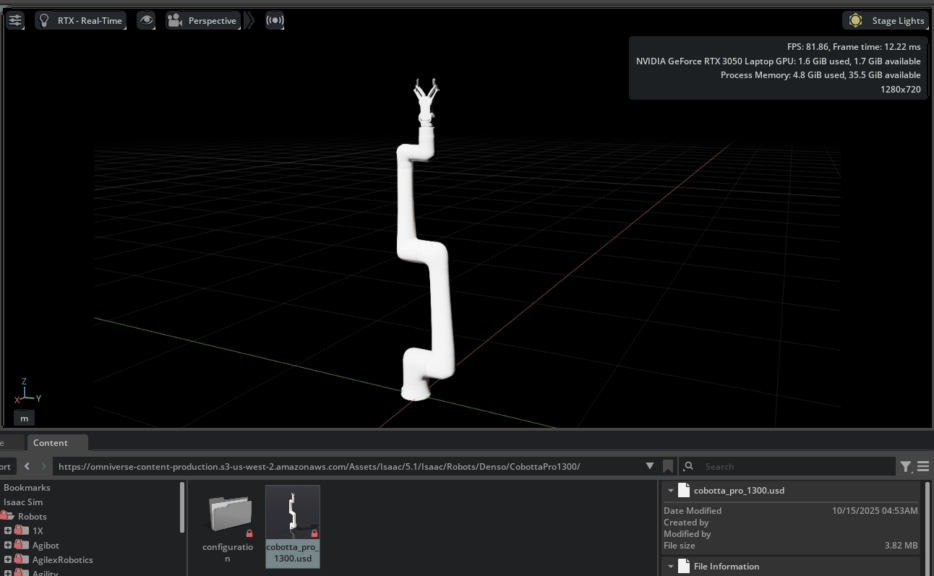The width and height of the screenshot is (934, 576).
Task: Toggle the viewport eye visibility menu
Action: point(146,20)
